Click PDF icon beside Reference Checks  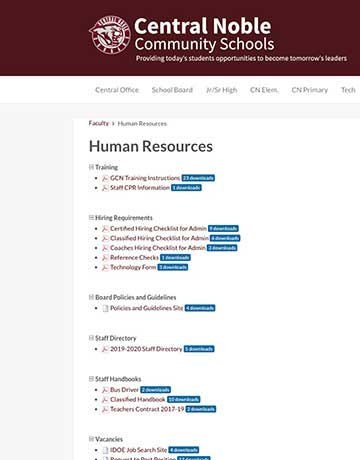click(105, 258)
